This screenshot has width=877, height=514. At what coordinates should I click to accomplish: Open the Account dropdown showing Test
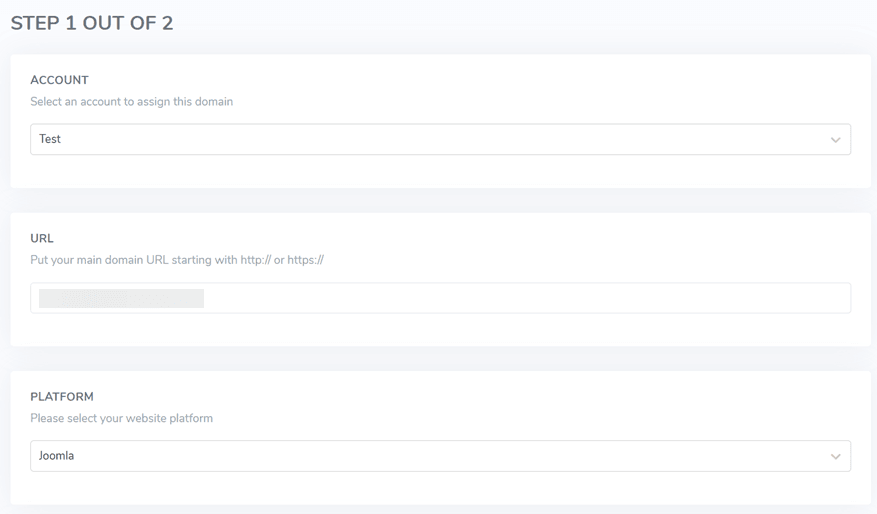click(440, 139)
